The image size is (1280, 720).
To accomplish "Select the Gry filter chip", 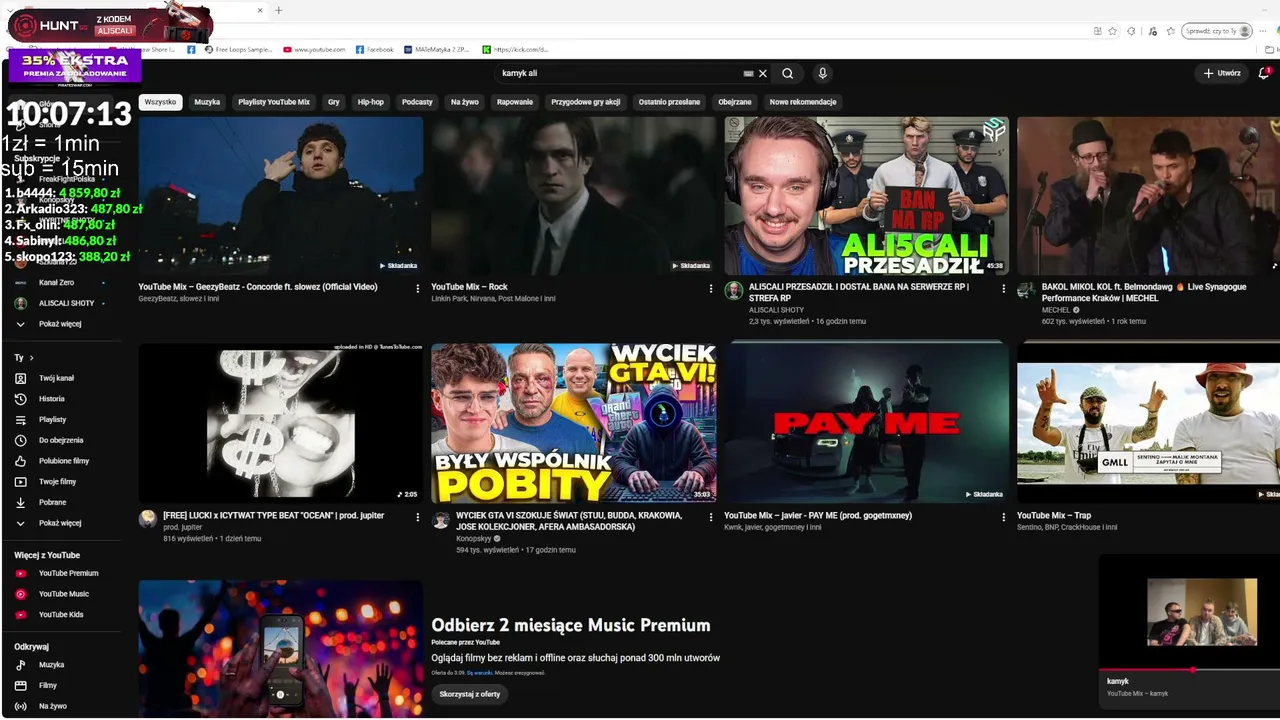I will 334,102.
